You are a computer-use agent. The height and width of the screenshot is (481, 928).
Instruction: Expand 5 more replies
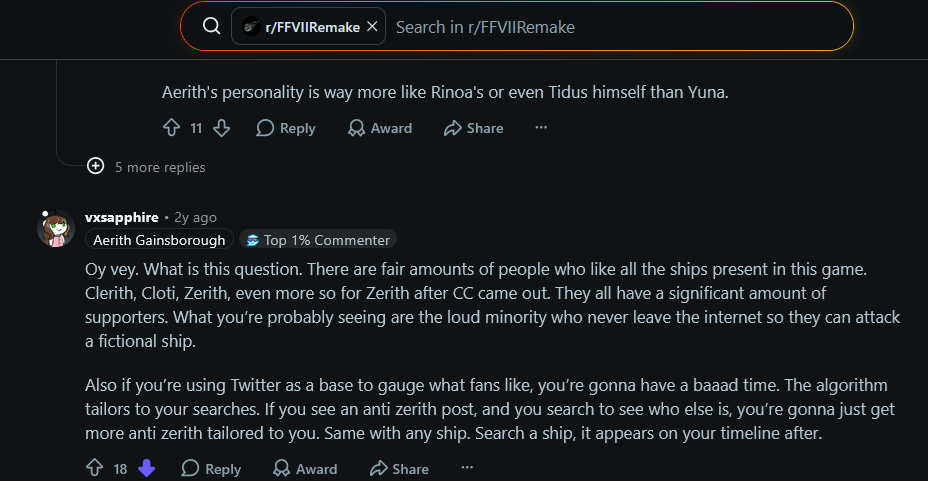click(146, 167)
